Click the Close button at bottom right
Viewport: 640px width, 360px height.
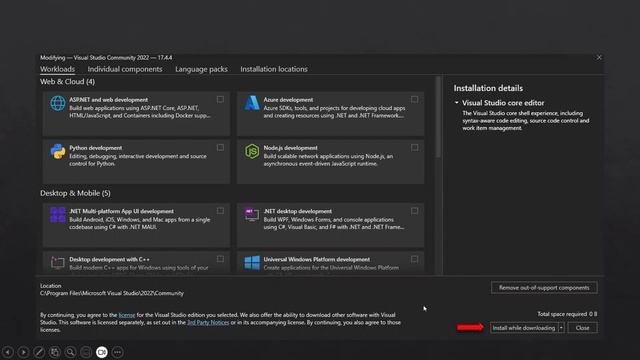coord(582,328)
